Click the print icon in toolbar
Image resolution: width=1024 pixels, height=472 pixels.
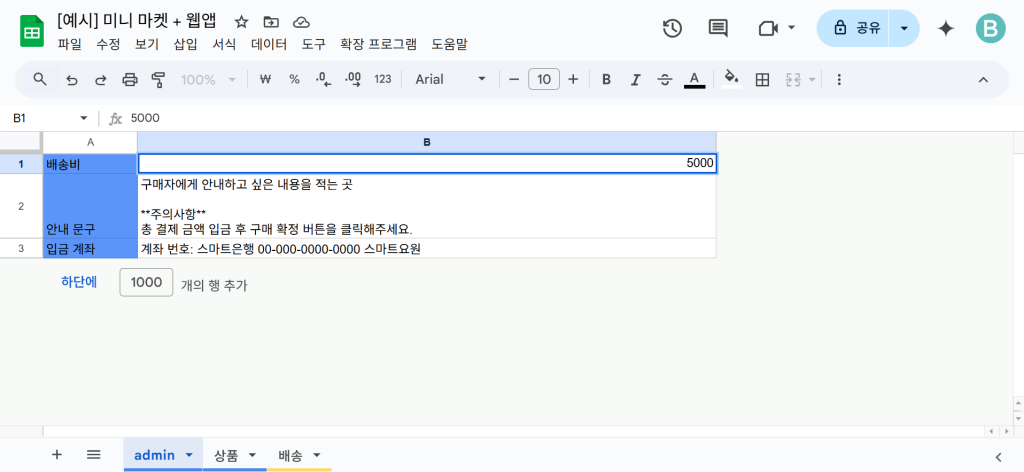pos(129,80)
